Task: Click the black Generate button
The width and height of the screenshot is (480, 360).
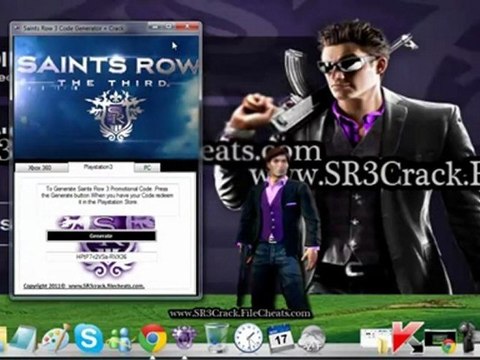Action: pos(101,236)
